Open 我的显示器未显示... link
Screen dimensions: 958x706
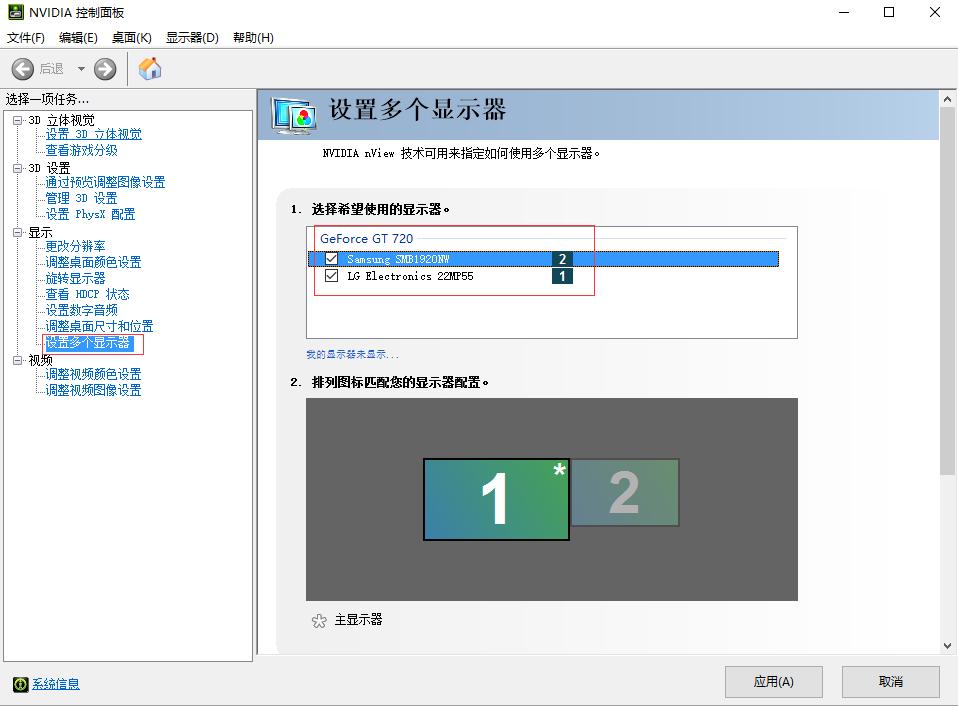click(x=354, y=353)
